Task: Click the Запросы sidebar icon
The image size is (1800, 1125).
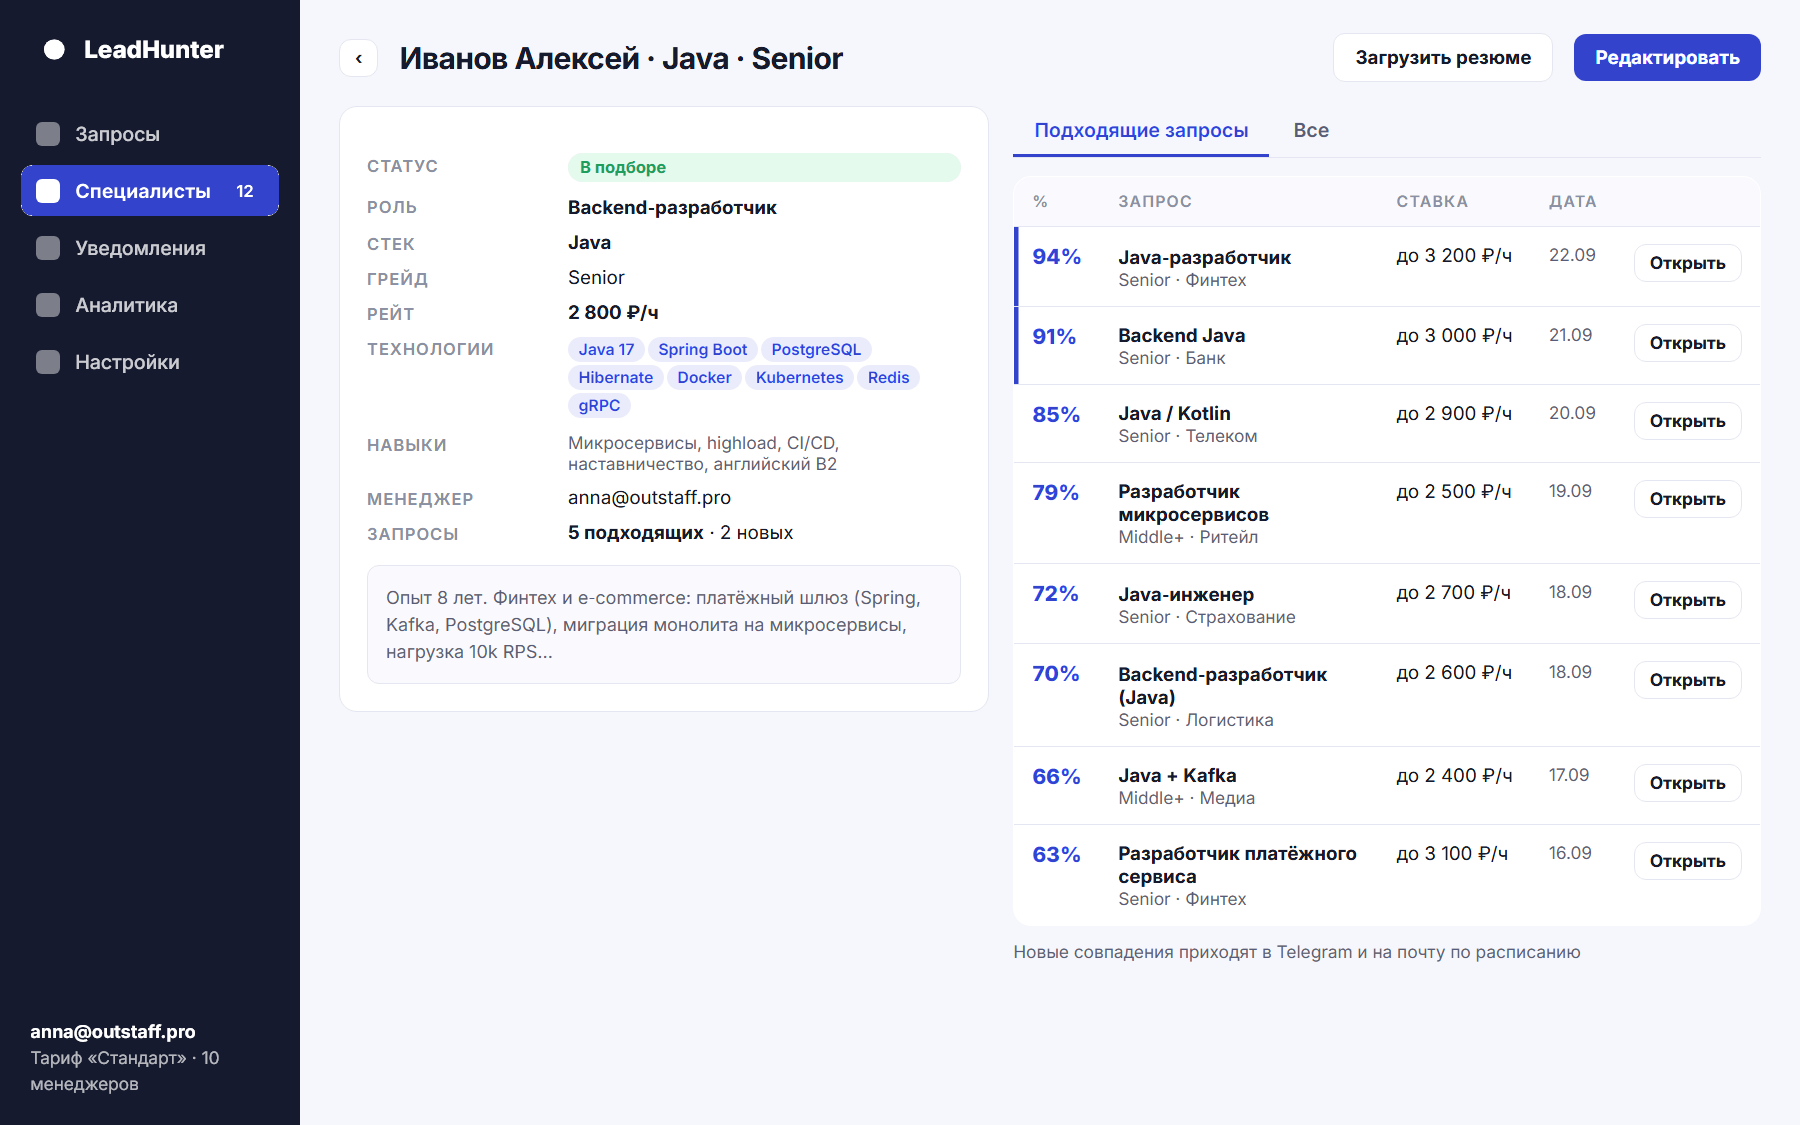Action: coord(48,134)
